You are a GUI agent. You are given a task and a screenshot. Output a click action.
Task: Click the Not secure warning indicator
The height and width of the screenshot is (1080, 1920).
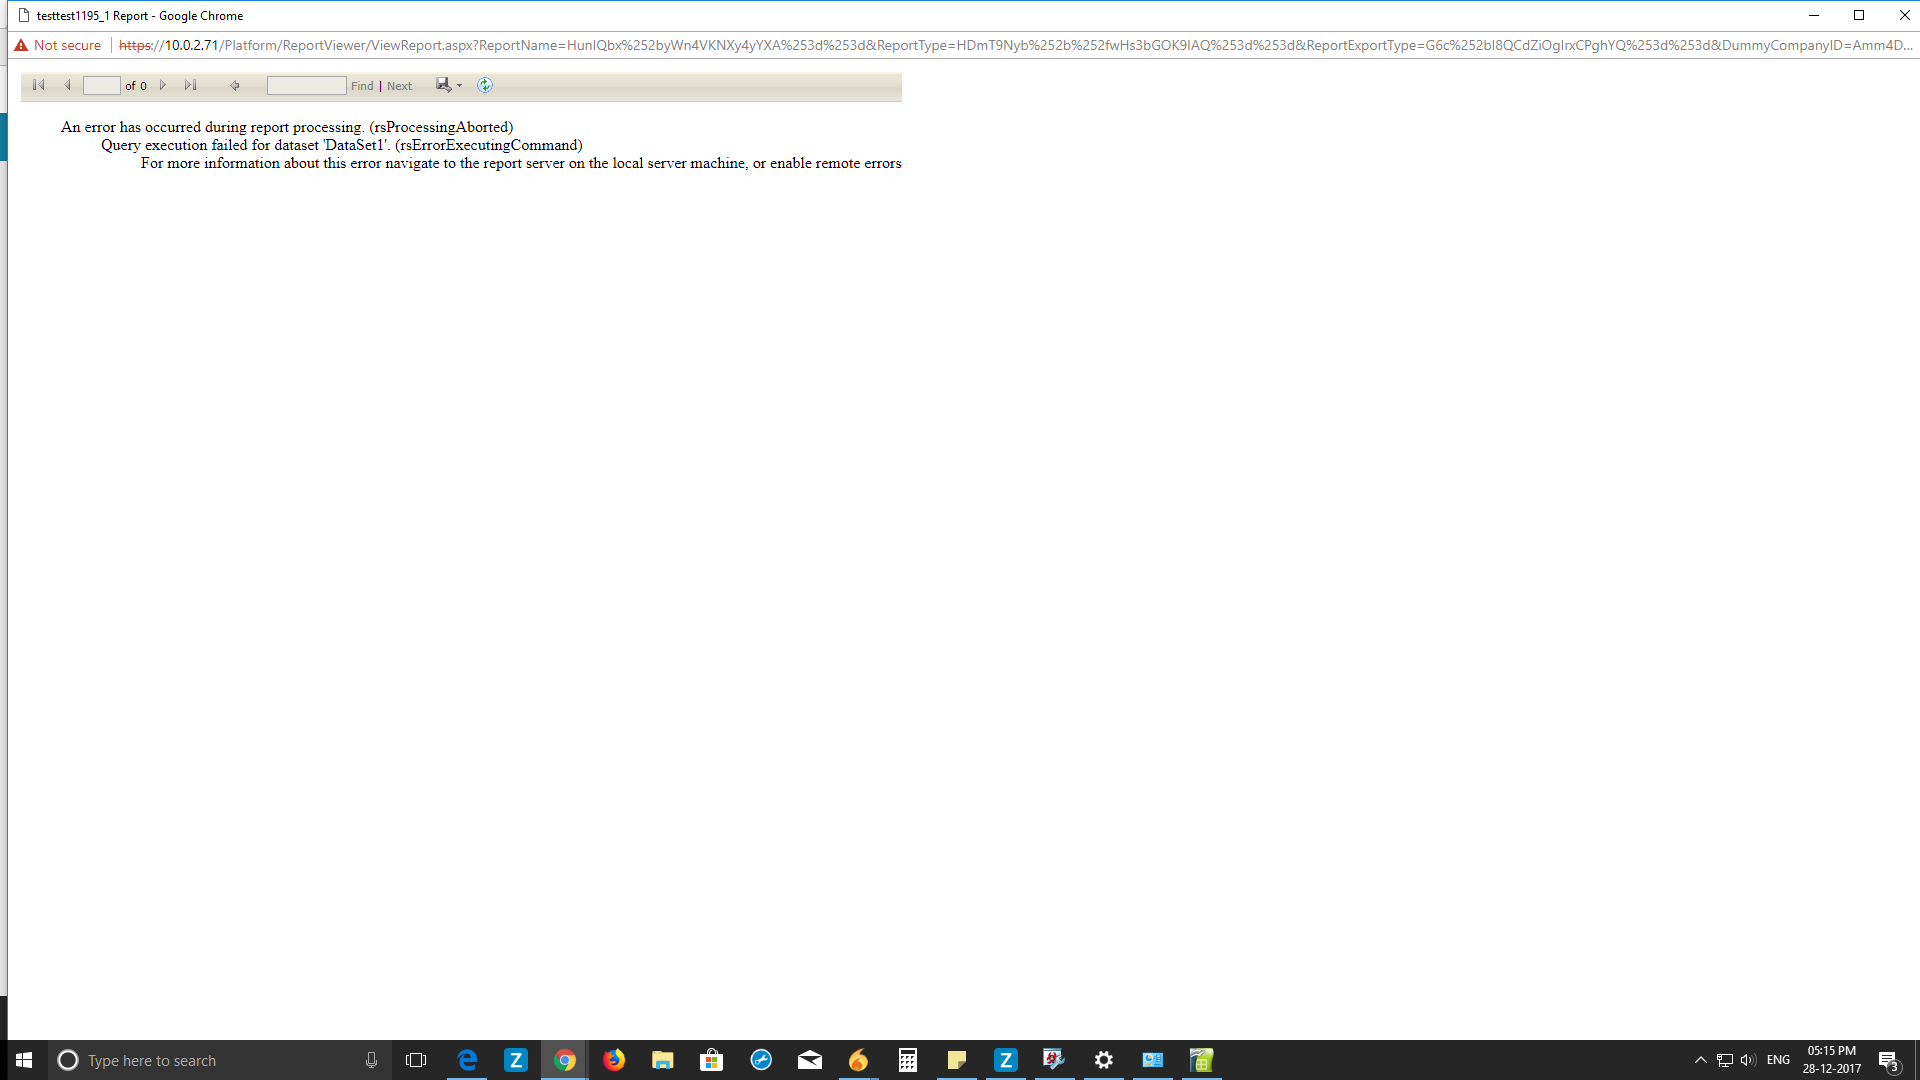(58, 45)
